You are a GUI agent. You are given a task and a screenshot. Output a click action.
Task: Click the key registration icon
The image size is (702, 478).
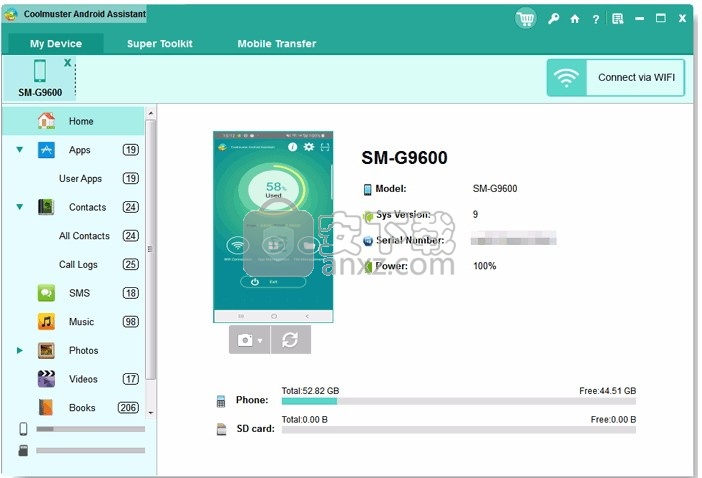coord(553,19)
